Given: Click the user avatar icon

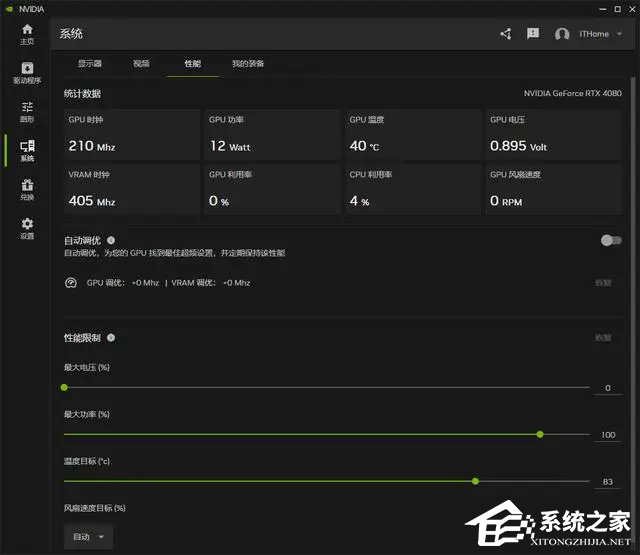Looking at the screenshot, I should coord(562,34).
